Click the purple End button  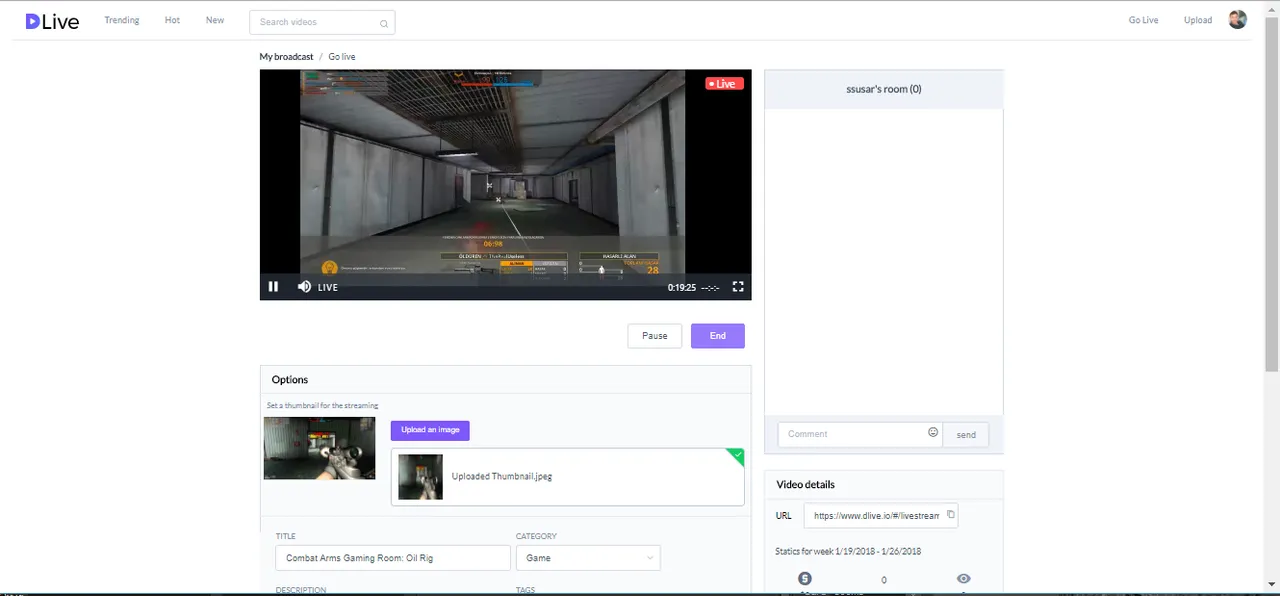pos(718,336)
